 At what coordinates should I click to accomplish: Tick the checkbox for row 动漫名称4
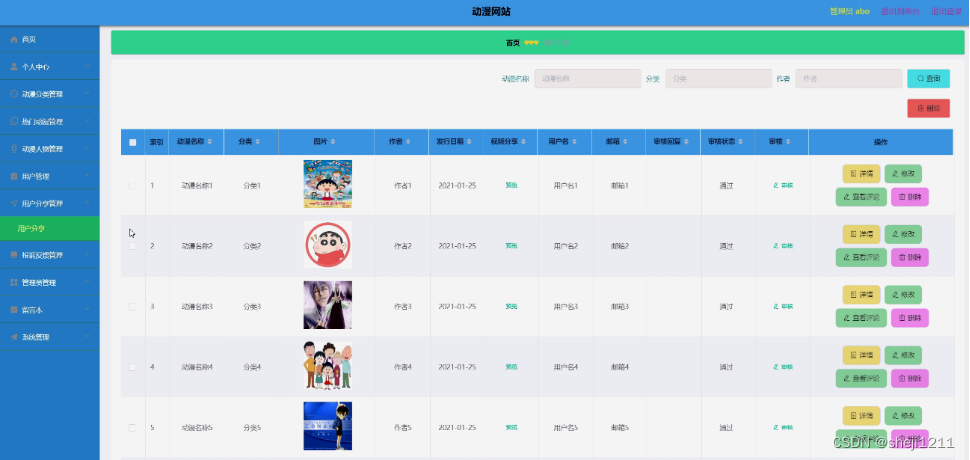[132, 367]
